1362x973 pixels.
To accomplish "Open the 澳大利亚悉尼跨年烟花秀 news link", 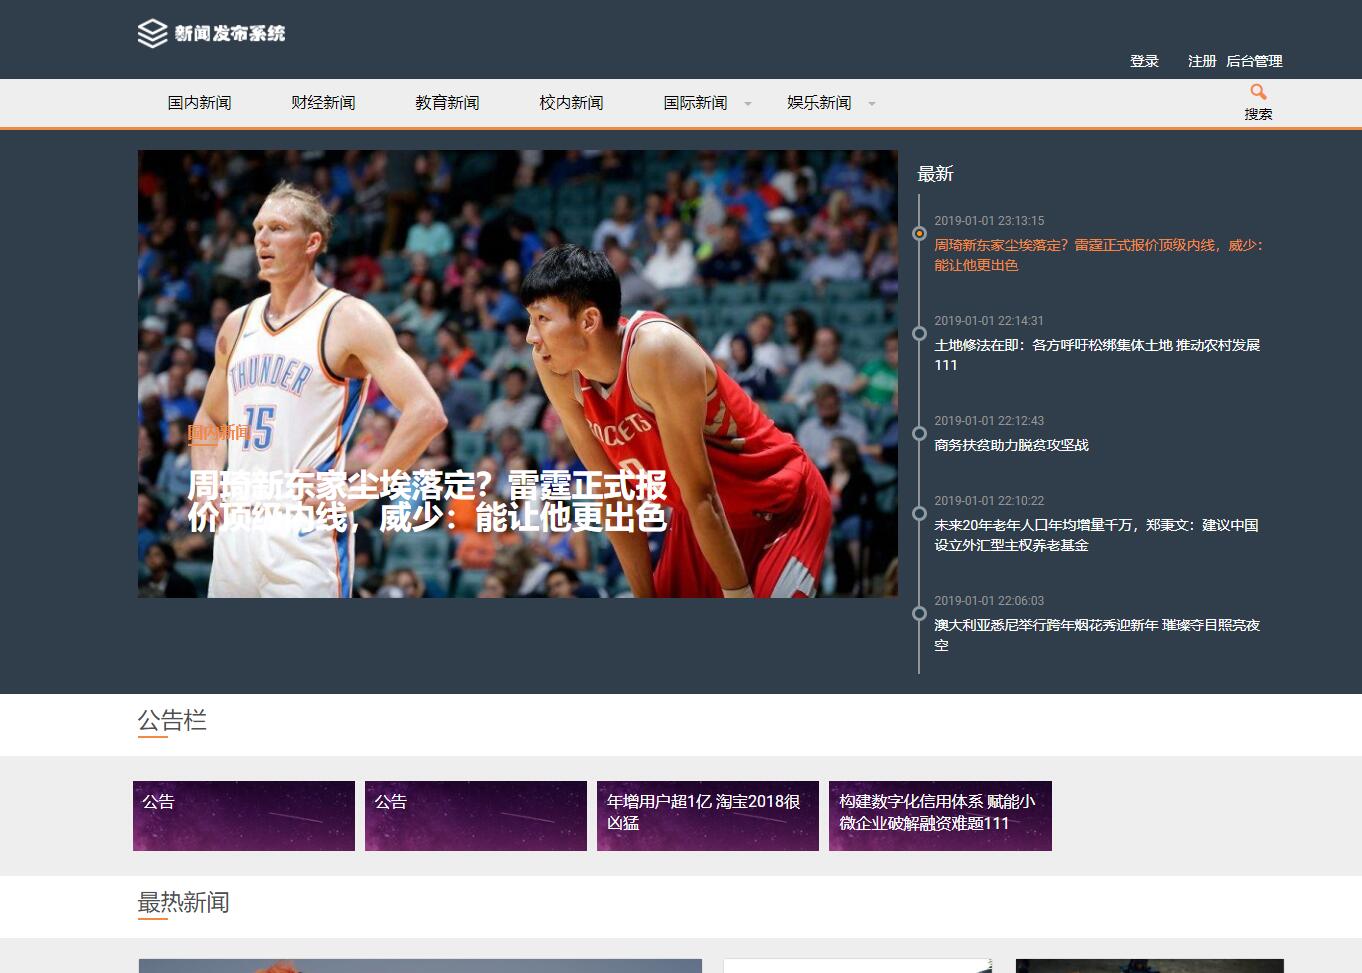I will (1097, 635).
